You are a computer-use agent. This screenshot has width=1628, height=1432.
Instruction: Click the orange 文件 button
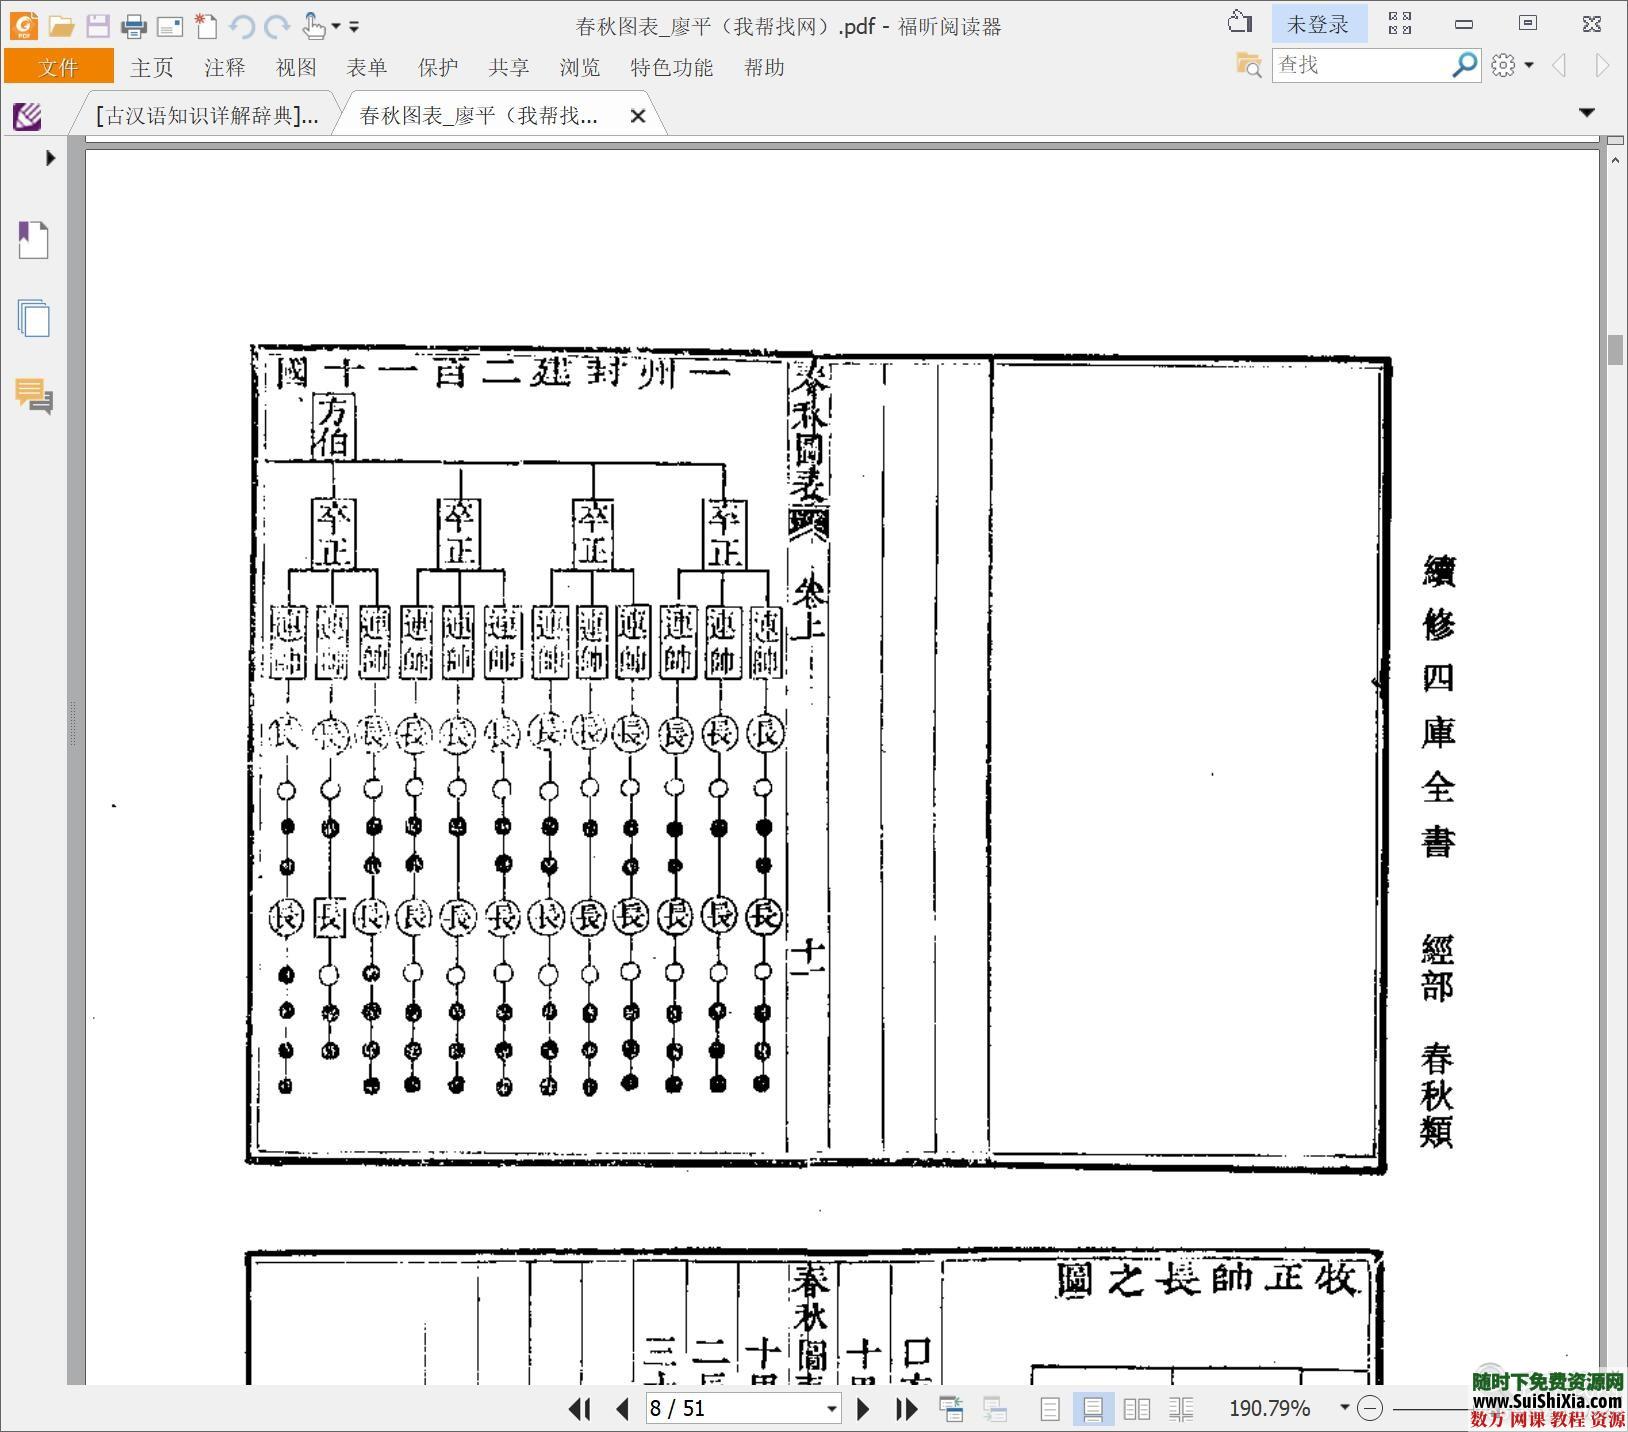coord(58,67)
